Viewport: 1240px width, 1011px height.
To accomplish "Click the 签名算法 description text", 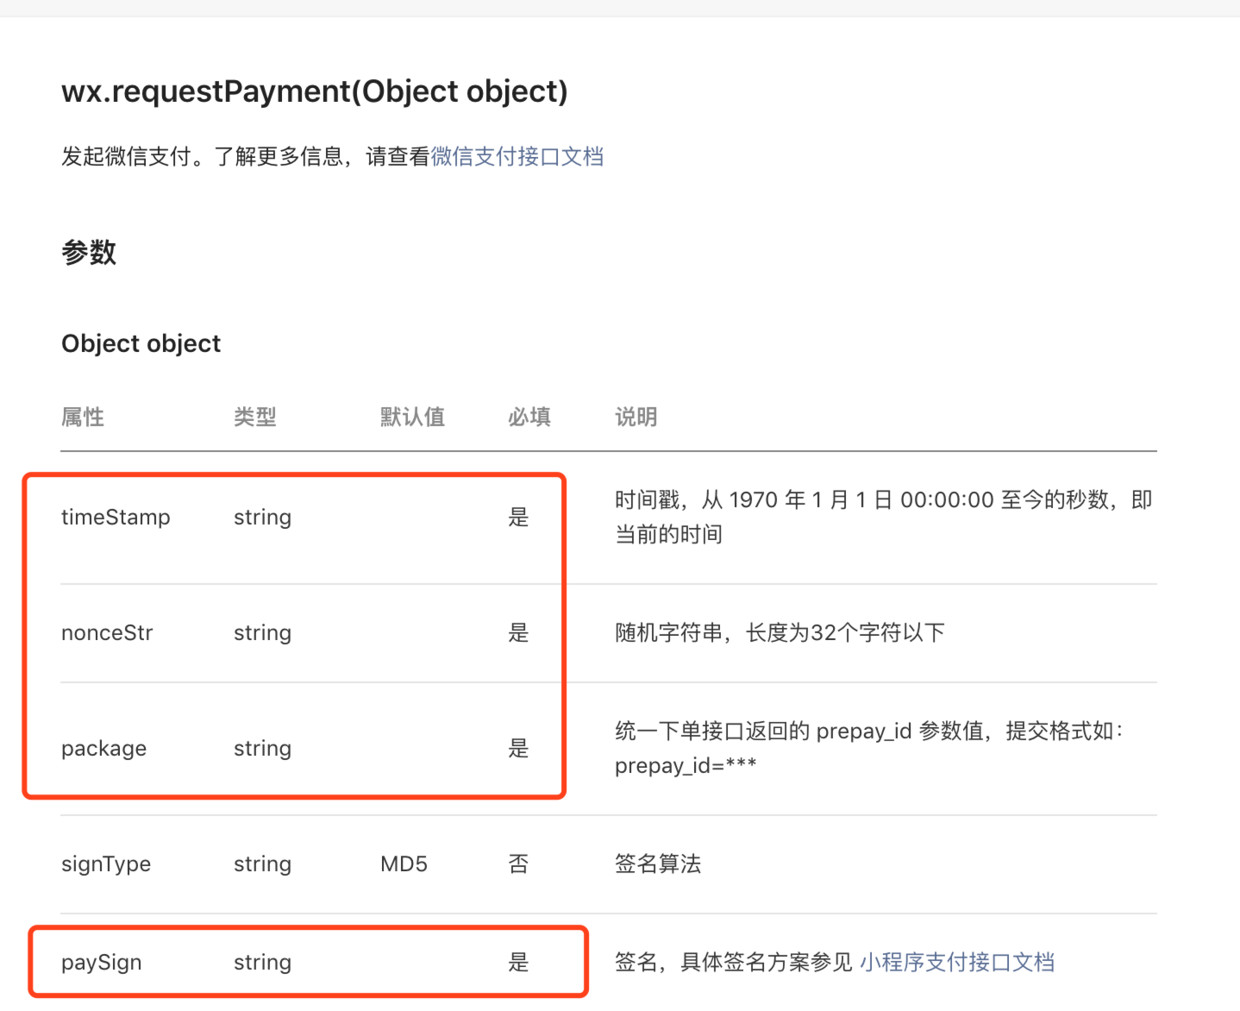I will point(658,864).
